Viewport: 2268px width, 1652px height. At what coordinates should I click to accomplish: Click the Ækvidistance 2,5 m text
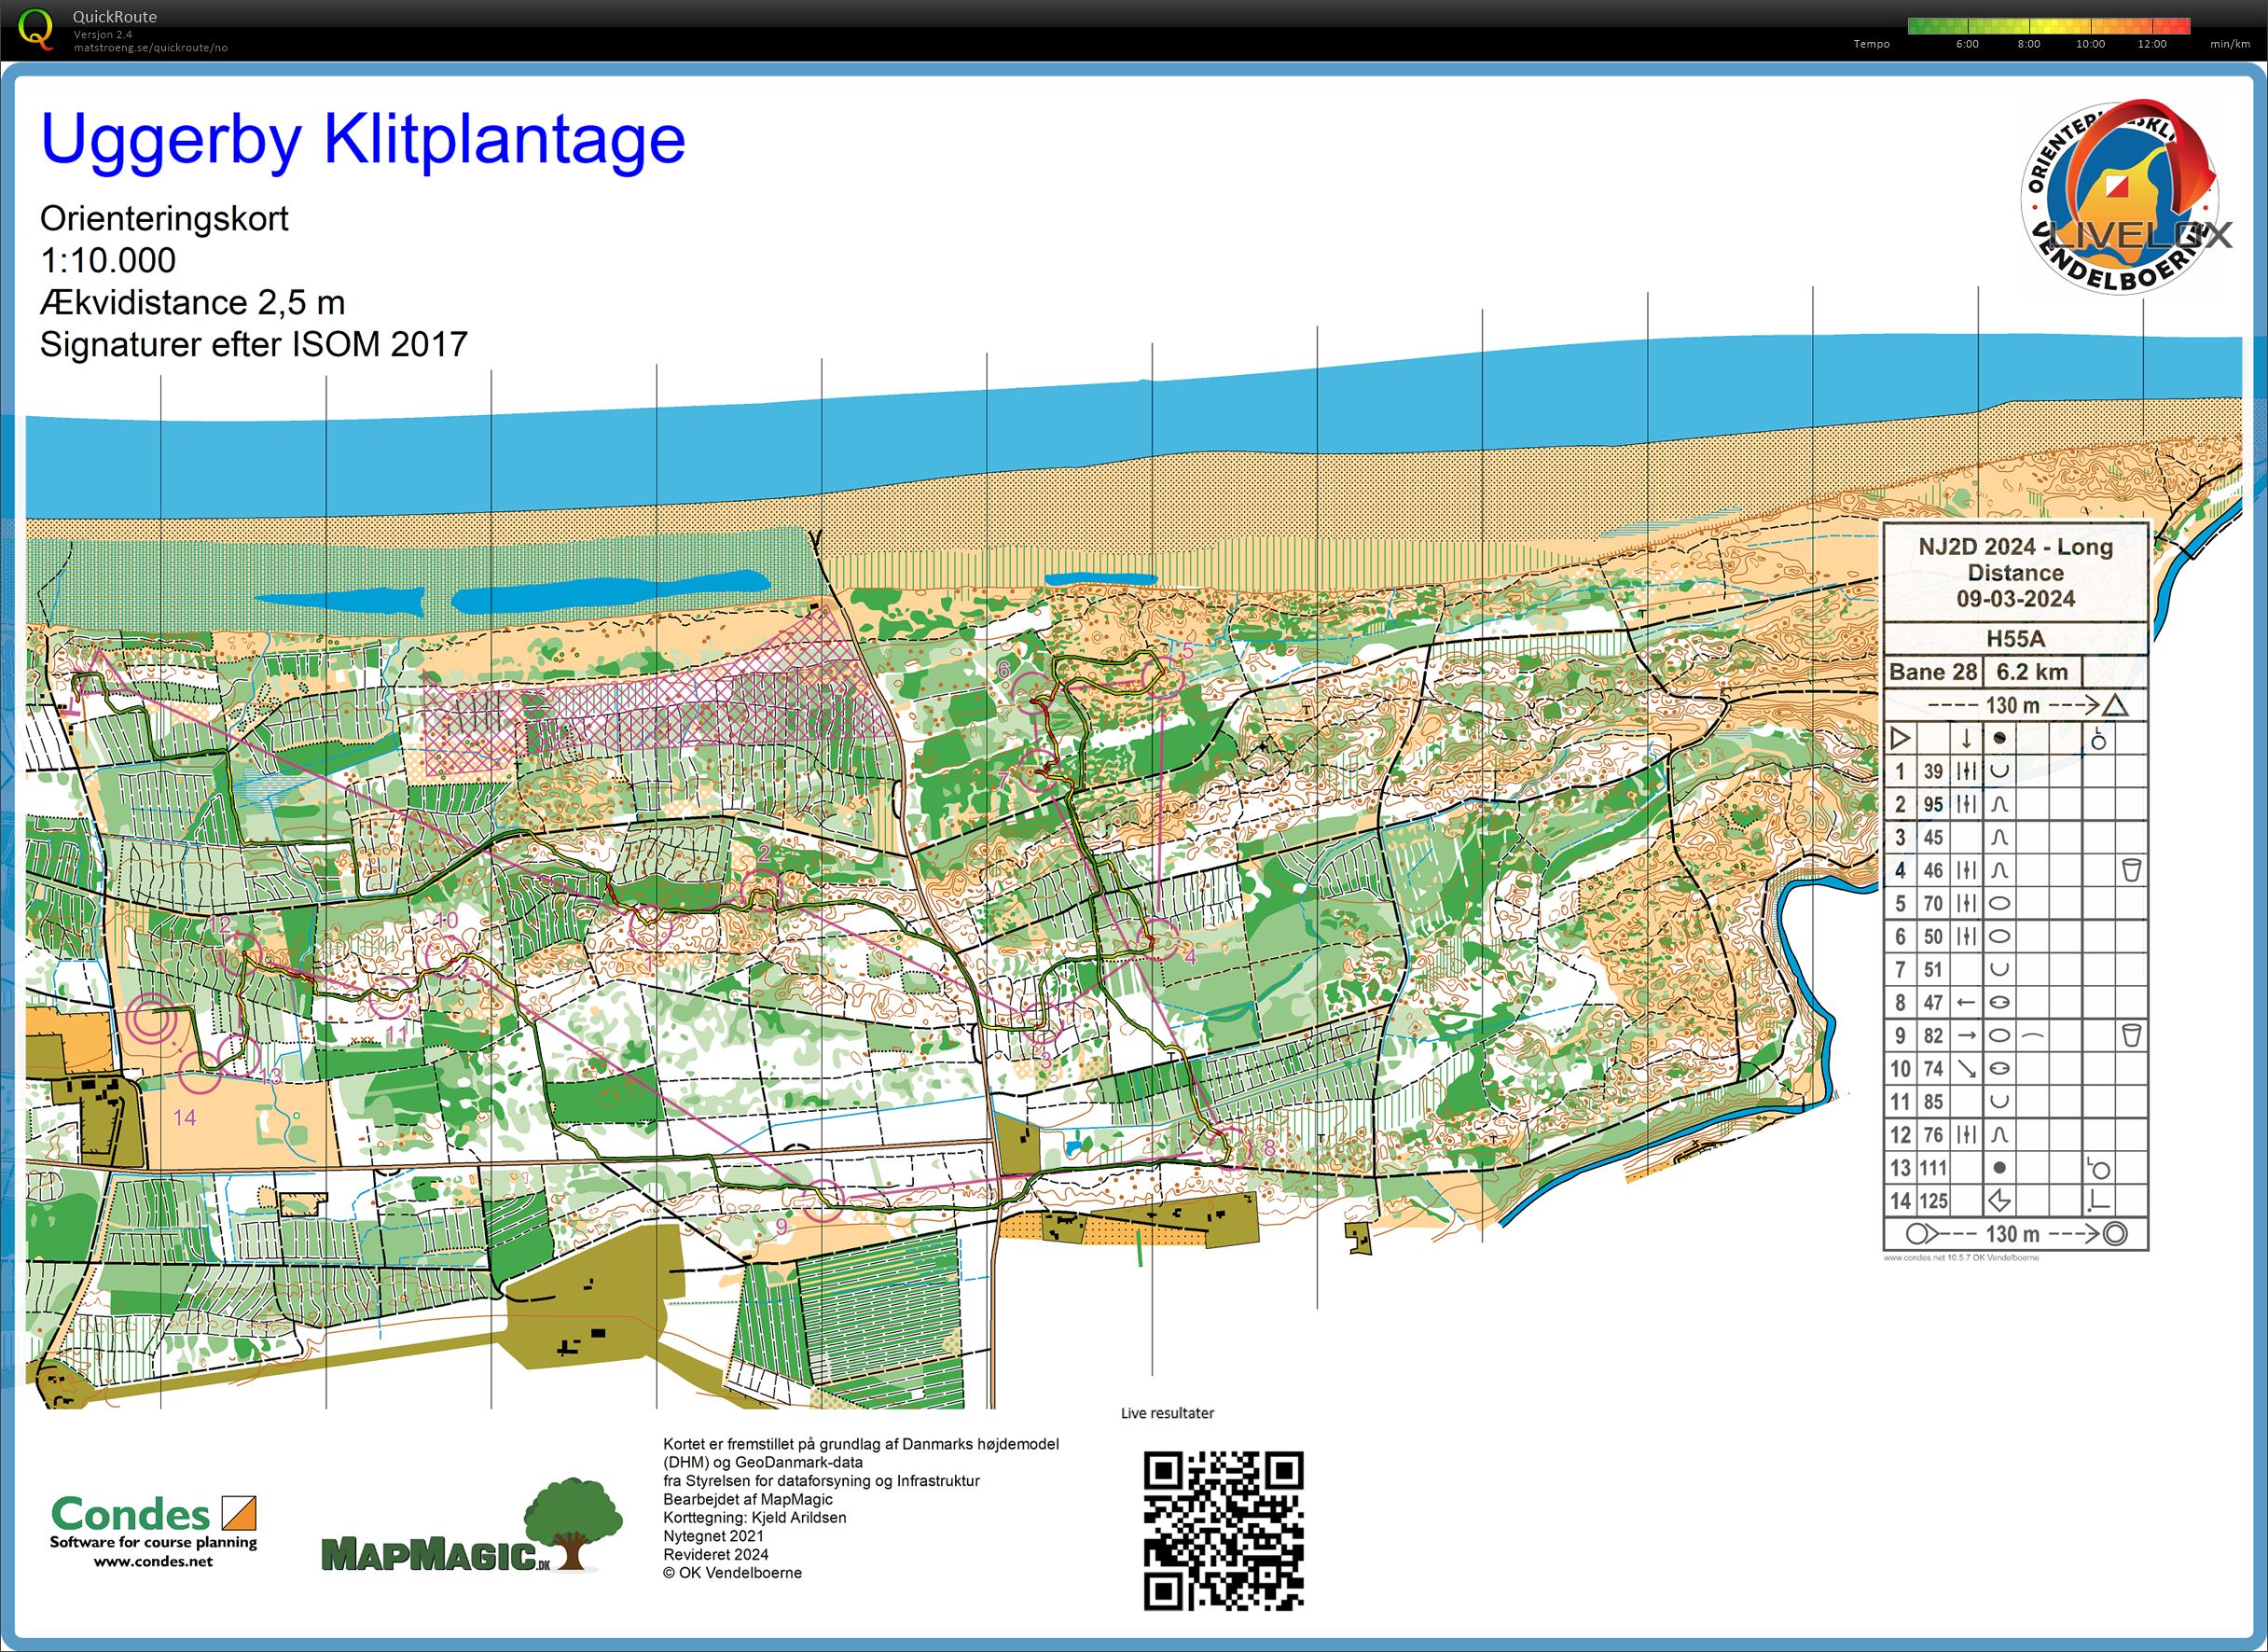pyautogui.click(x=192, y=302)
